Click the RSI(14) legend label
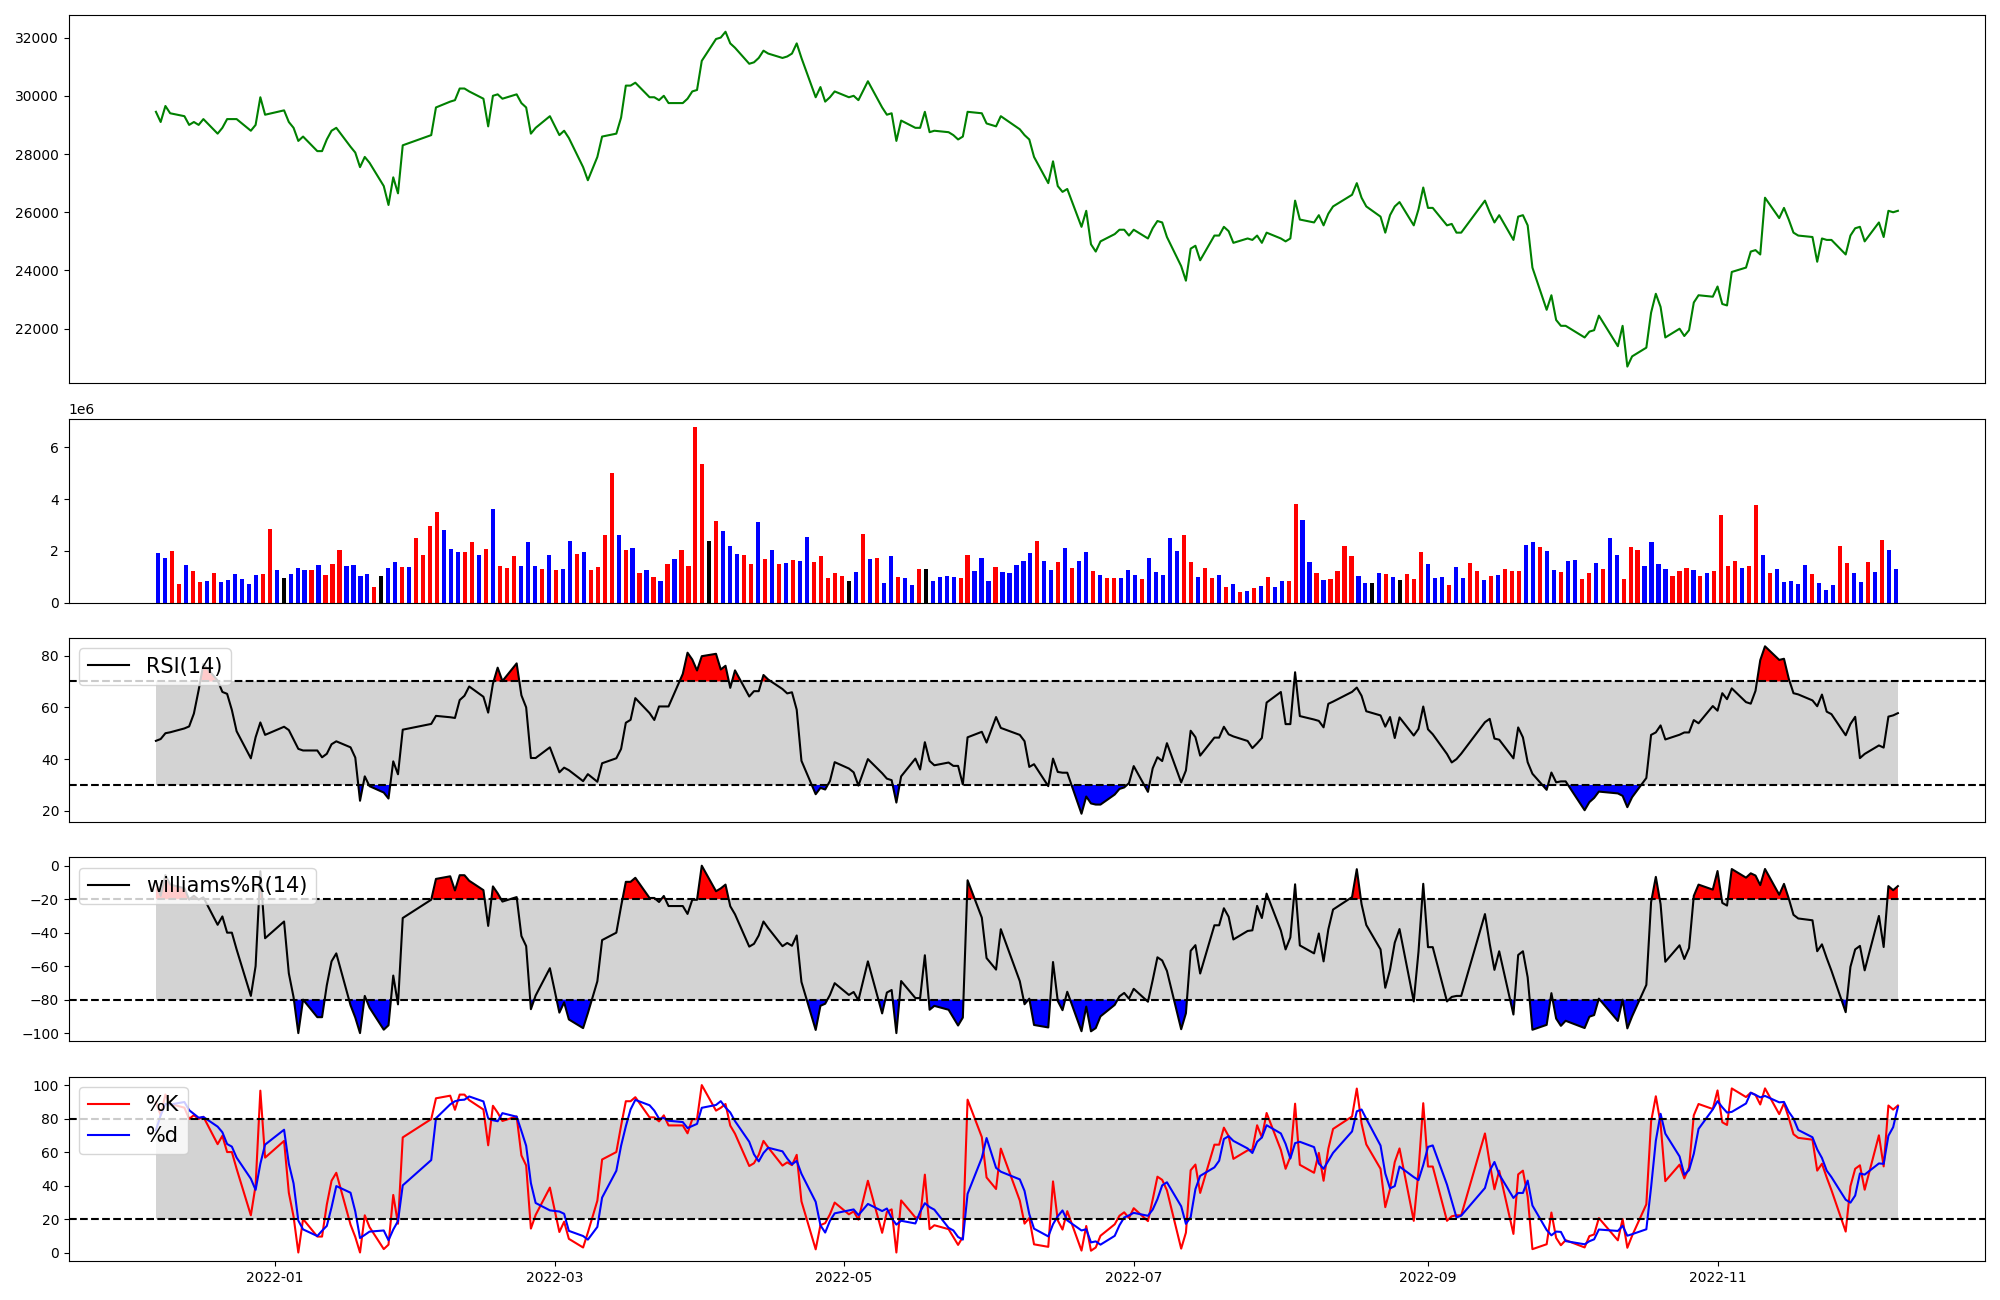 point(184,666)
